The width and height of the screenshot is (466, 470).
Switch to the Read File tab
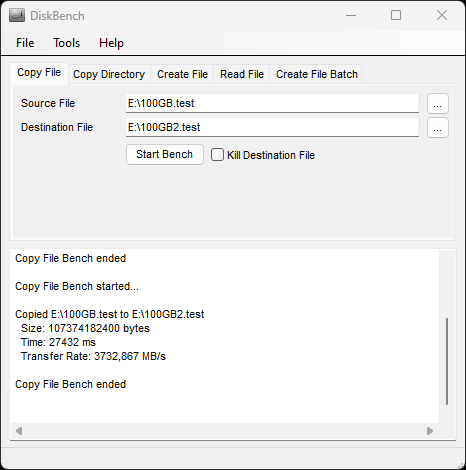coord(242,74)
